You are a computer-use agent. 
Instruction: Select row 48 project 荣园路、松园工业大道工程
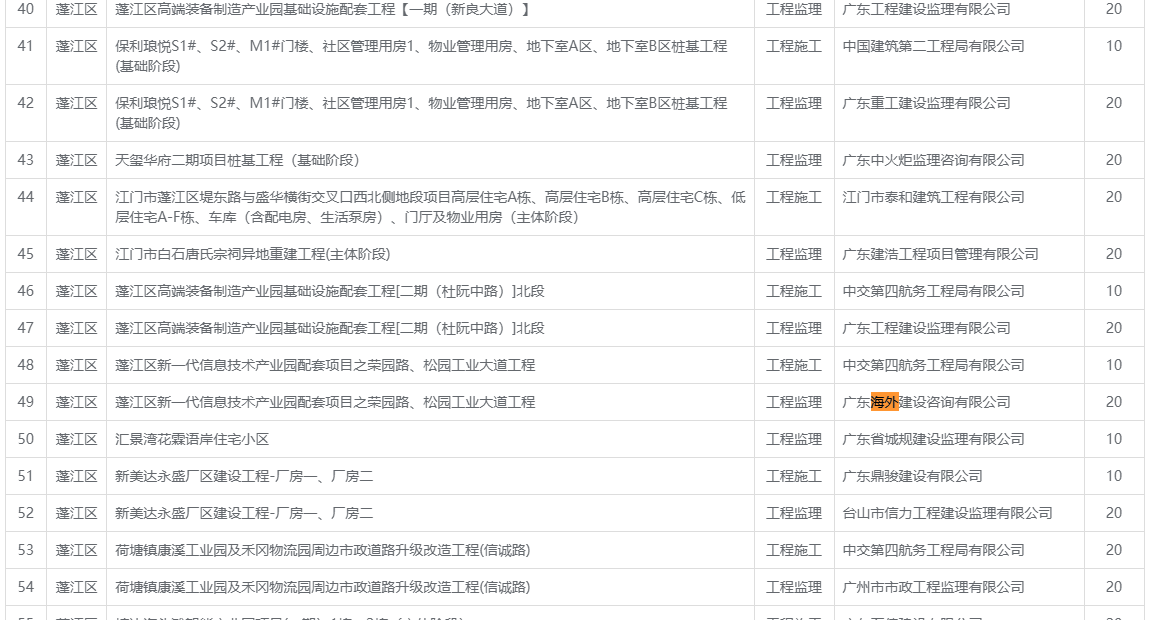(x=325, y=365)
